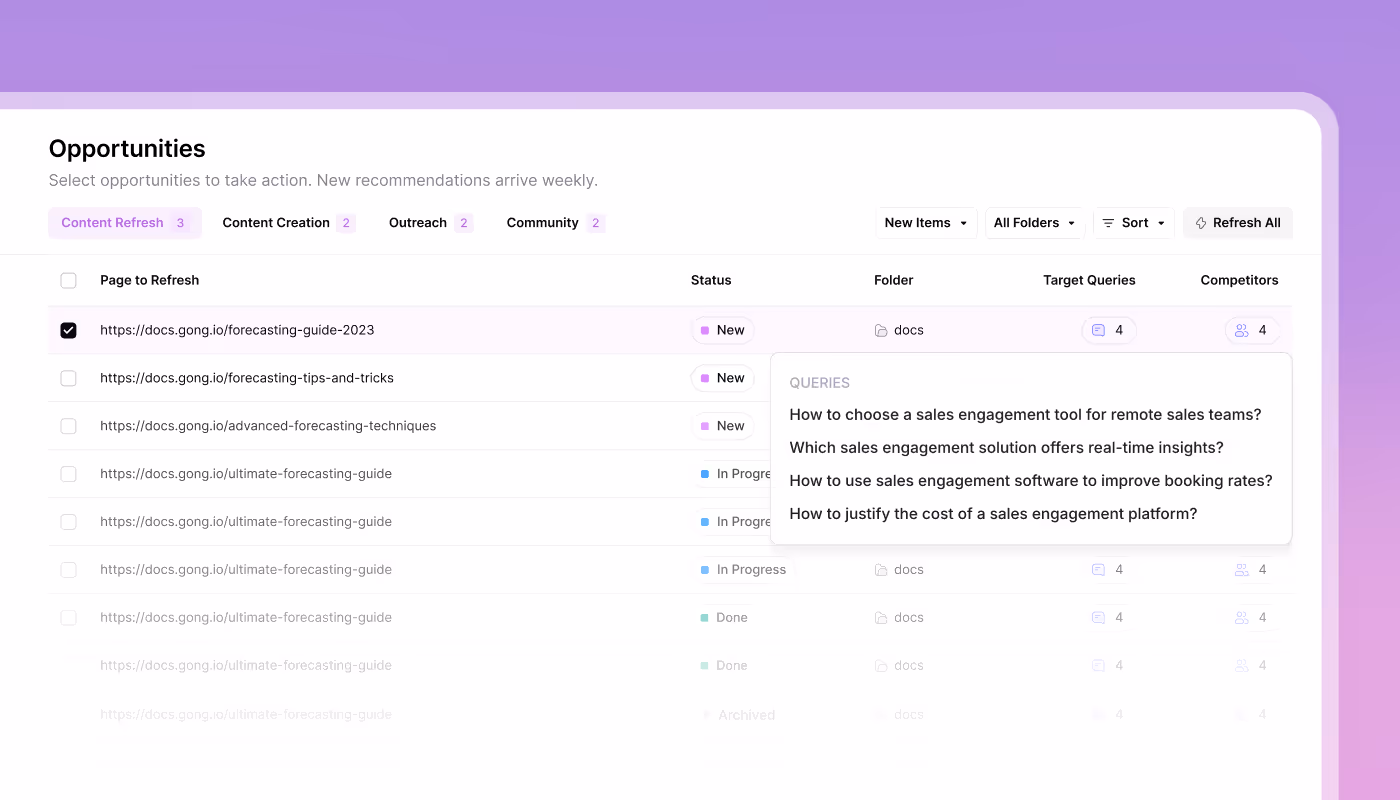
Task: Click the folder icon in the forecasting-guide-2023 row
Action: click(881, 330)
